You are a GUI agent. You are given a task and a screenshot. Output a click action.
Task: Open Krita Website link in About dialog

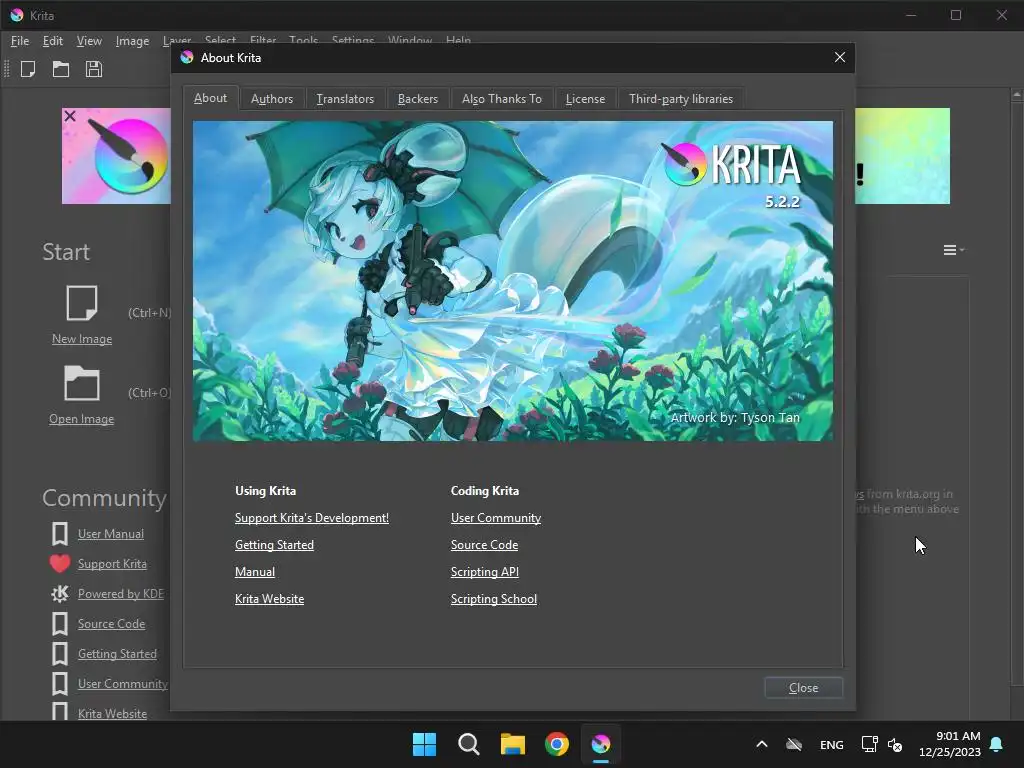(269, 599)
